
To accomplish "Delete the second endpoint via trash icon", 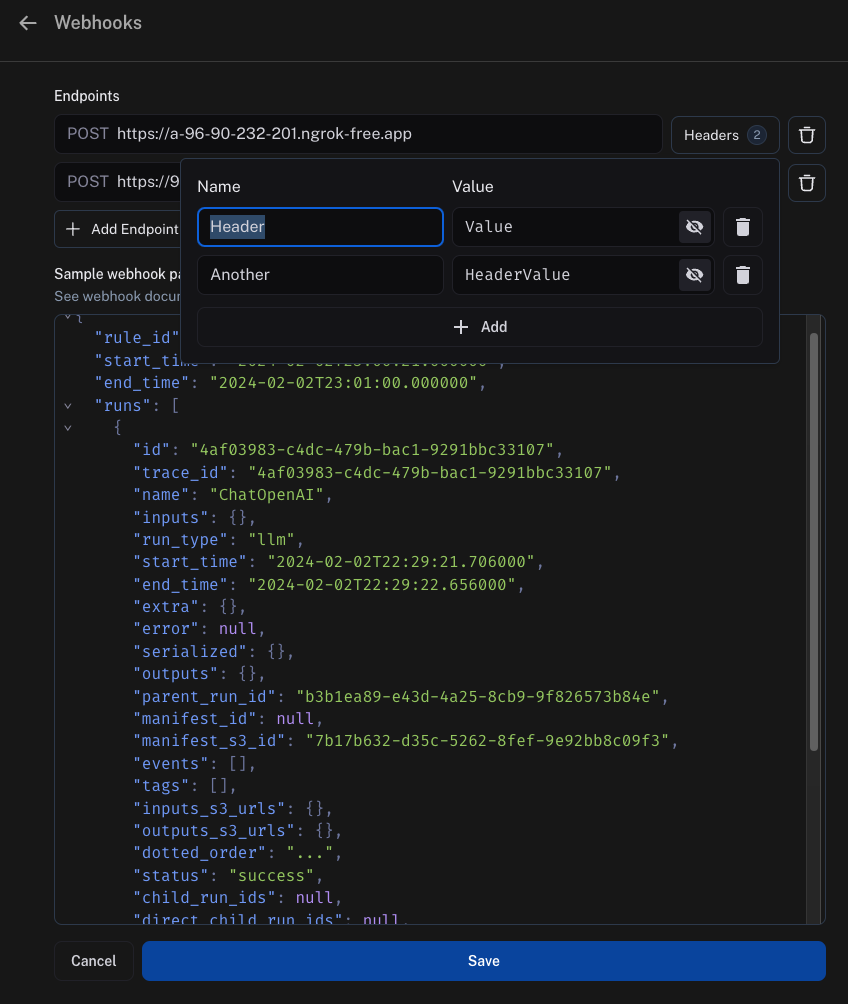I will [806, 182].
